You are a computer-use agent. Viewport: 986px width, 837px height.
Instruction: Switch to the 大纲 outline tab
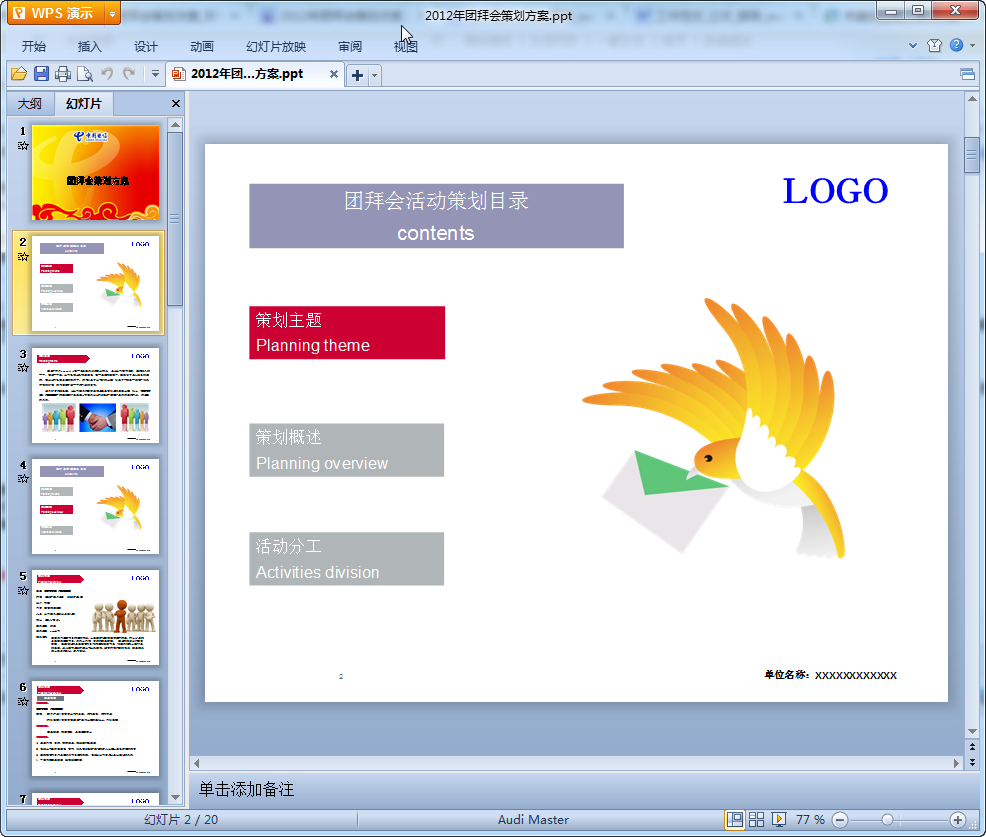click(x=30, y=104)
